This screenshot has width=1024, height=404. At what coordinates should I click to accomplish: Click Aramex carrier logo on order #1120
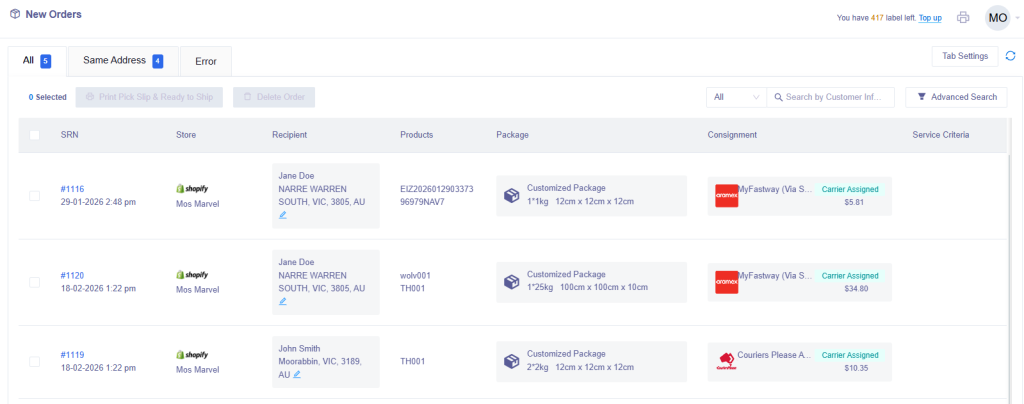tap(726, 282)
